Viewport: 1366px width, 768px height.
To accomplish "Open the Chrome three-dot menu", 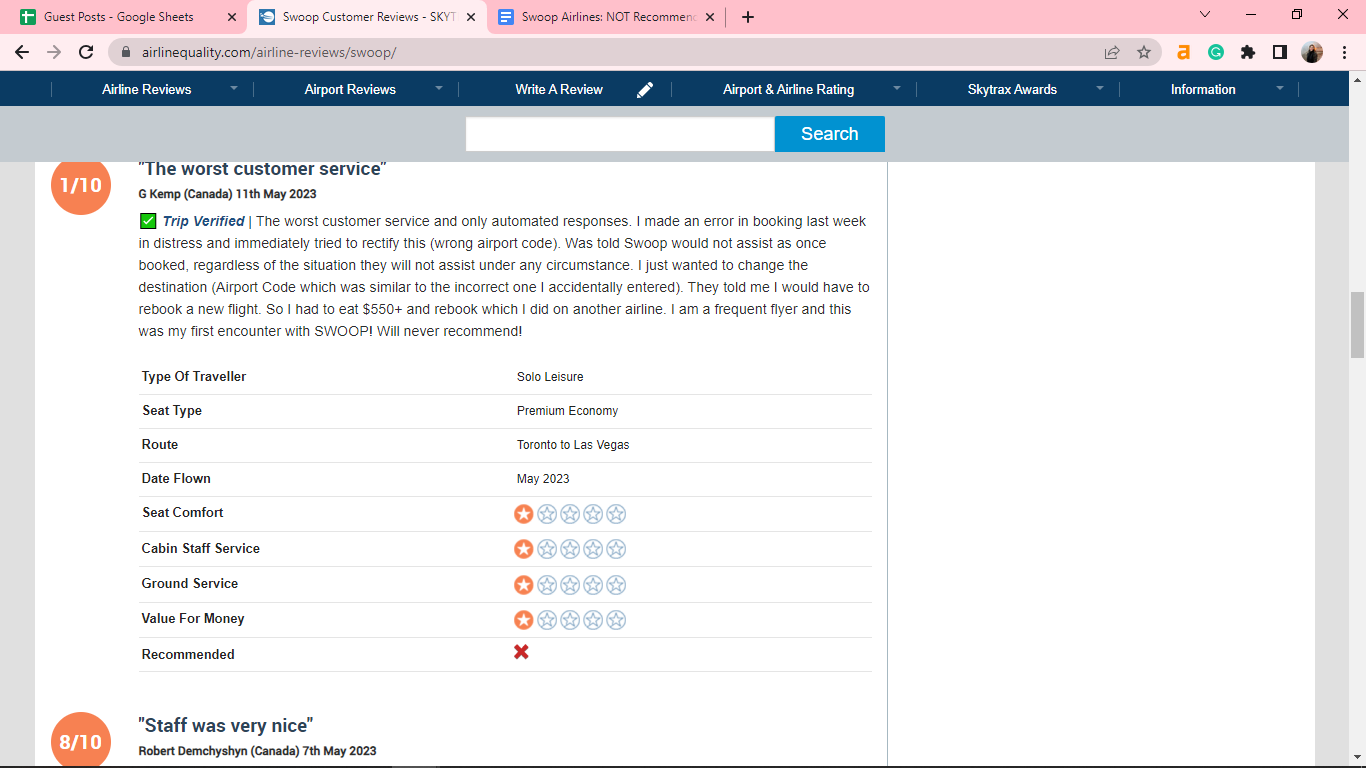I will point(1343,52).
